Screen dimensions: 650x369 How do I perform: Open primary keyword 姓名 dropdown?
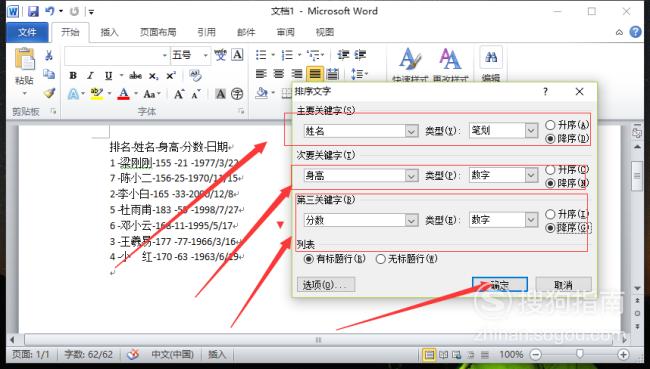pos(411,131)
